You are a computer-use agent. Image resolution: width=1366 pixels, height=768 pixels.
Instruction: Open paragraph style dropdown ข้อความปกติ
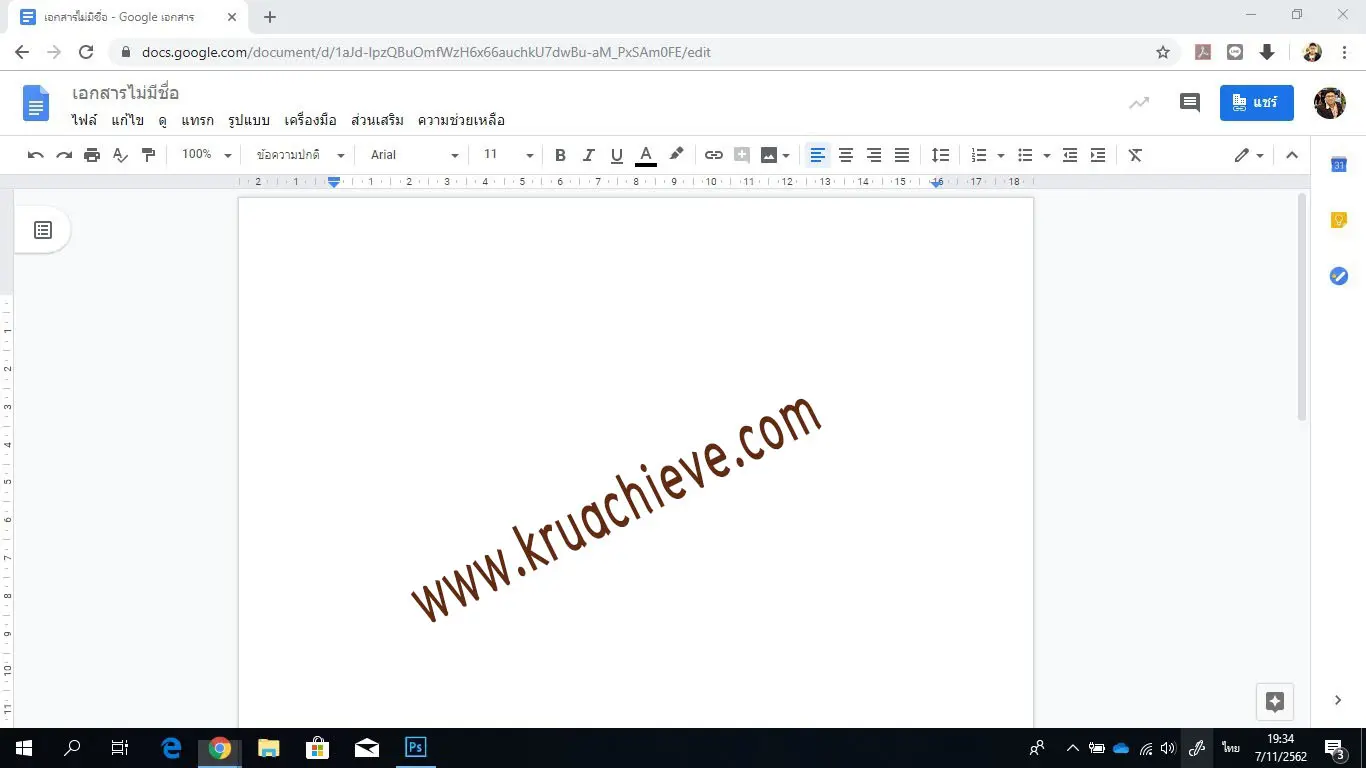(300, 155)
